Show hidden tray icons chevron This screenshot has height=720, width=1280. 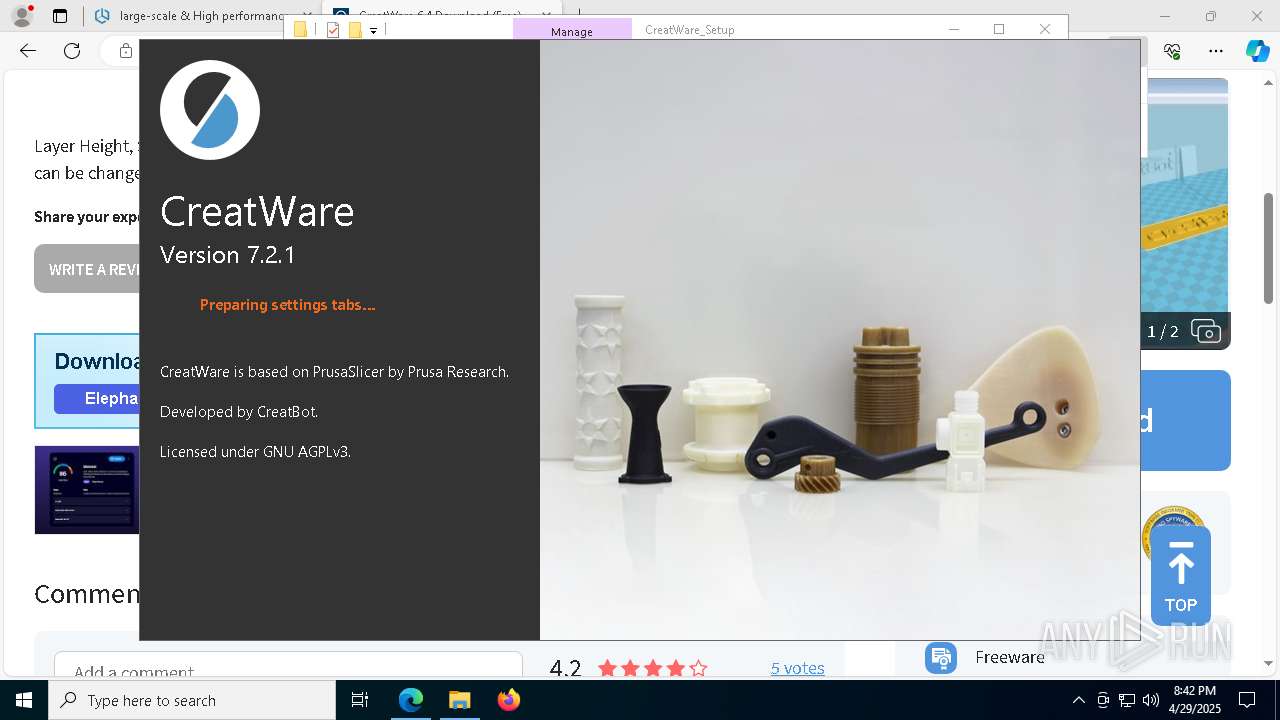1079,700
